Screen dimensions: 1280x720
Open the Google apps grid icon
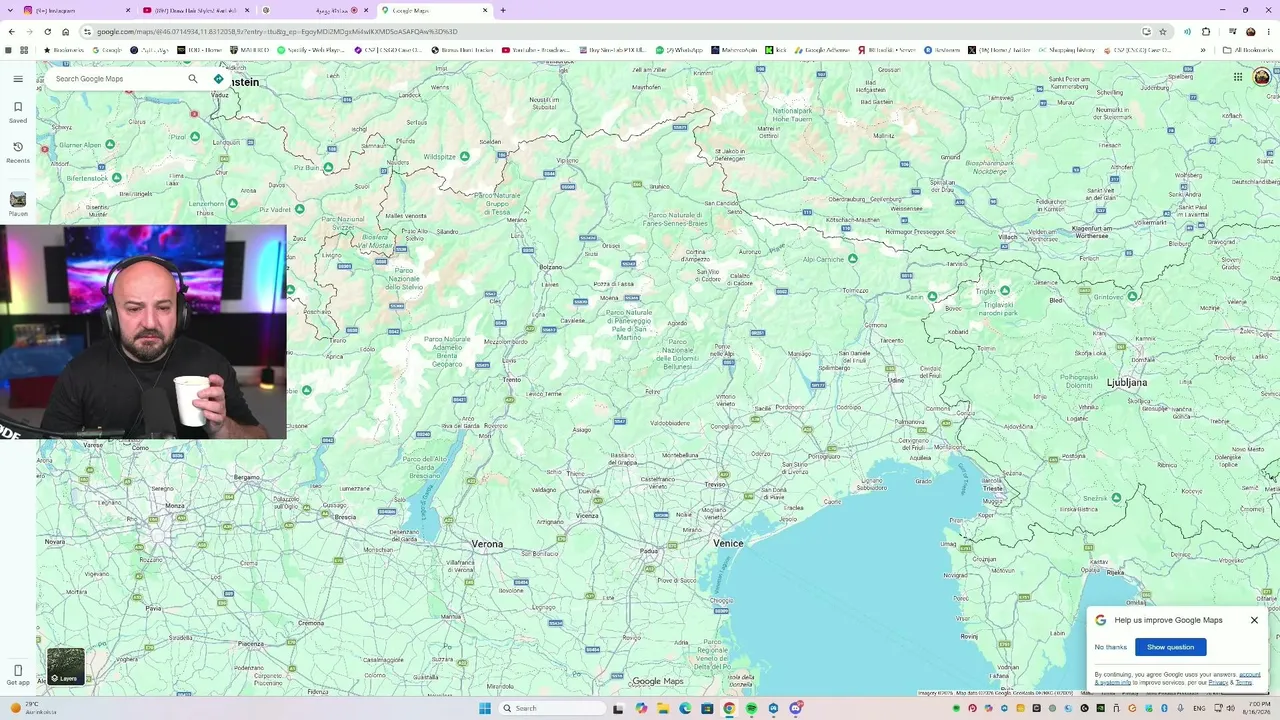point(1238,77)
